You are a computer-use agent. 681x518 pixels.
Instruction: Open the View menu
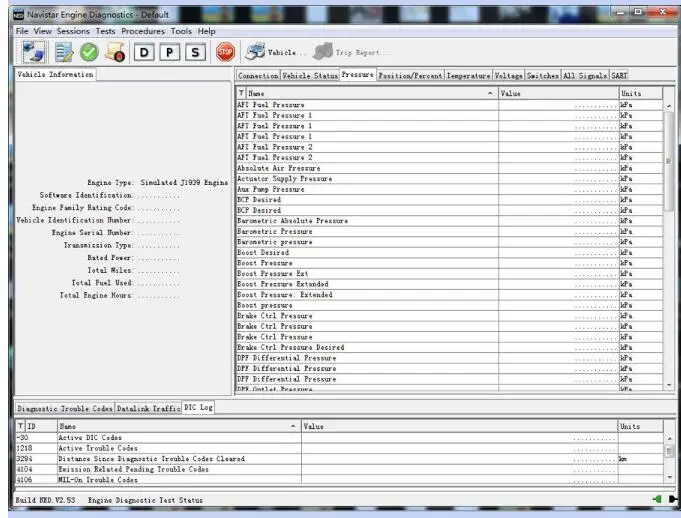tap(43, 31)
